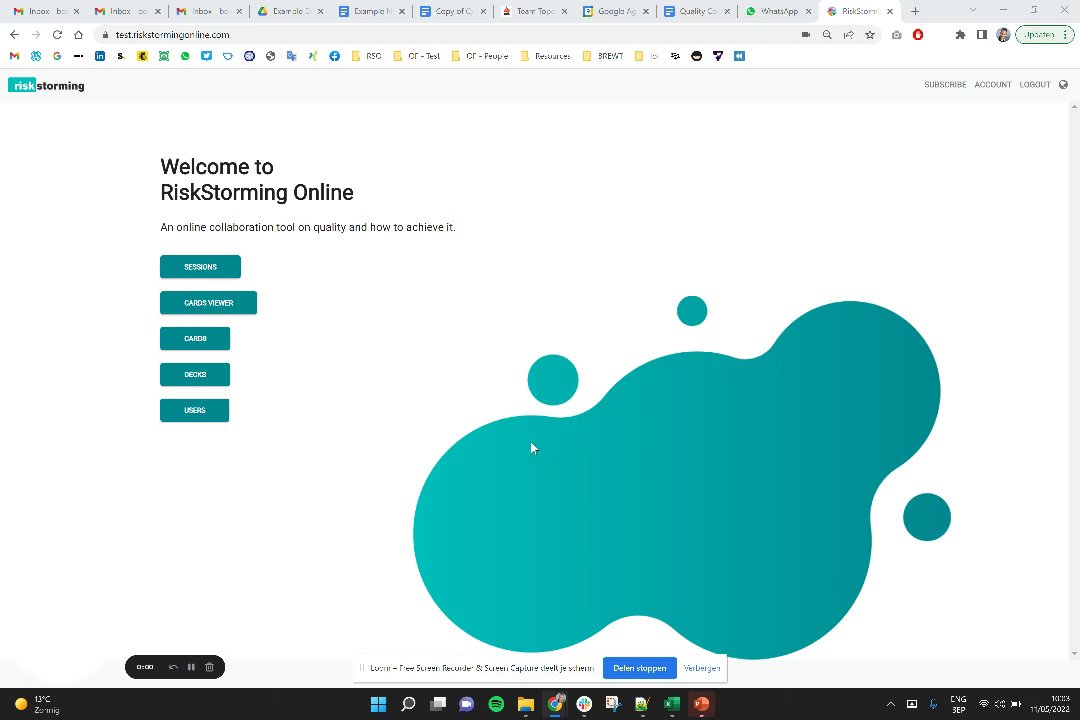Click the red ad blocker extension icon
1080x720 pixels.
coord(917,34)
